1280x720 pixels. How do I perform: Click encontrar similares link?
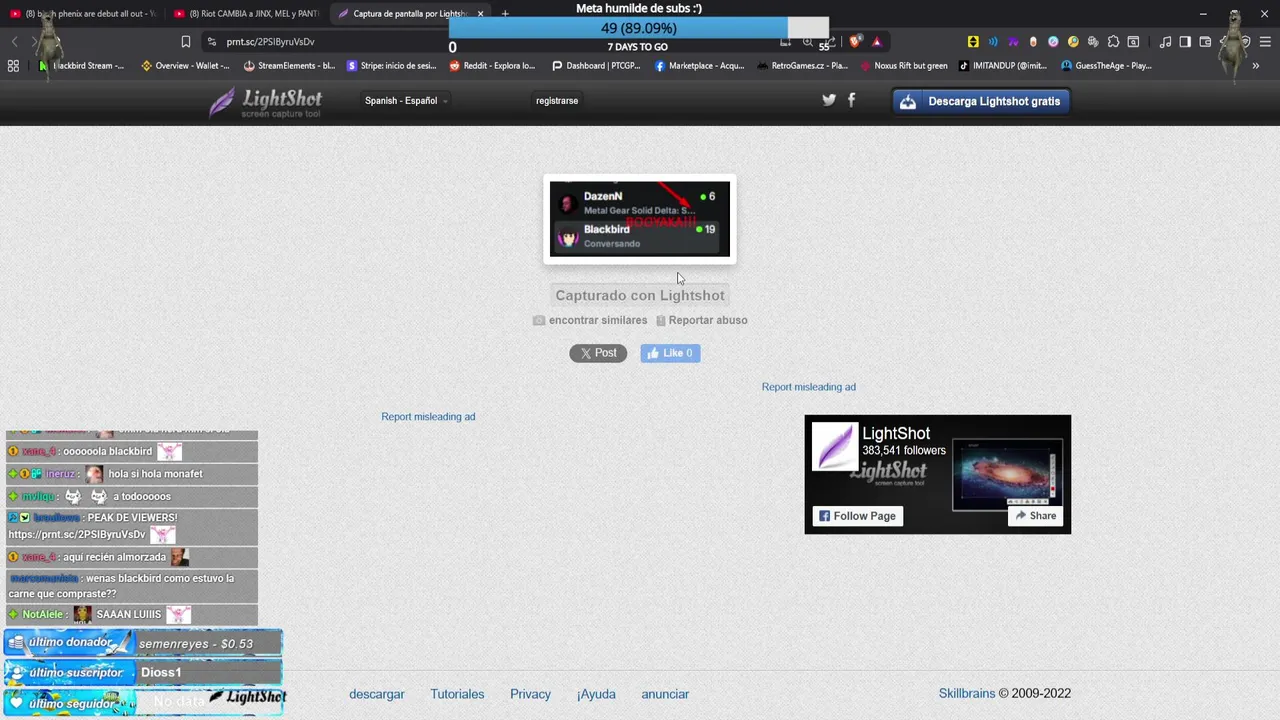[x=598, y=320]
